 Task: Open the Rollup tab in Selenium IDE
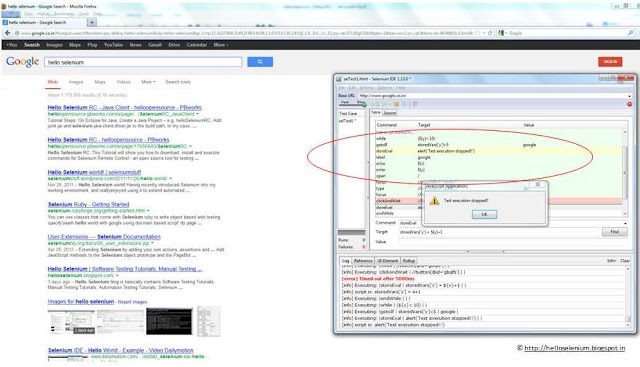[x=409, y=261]
